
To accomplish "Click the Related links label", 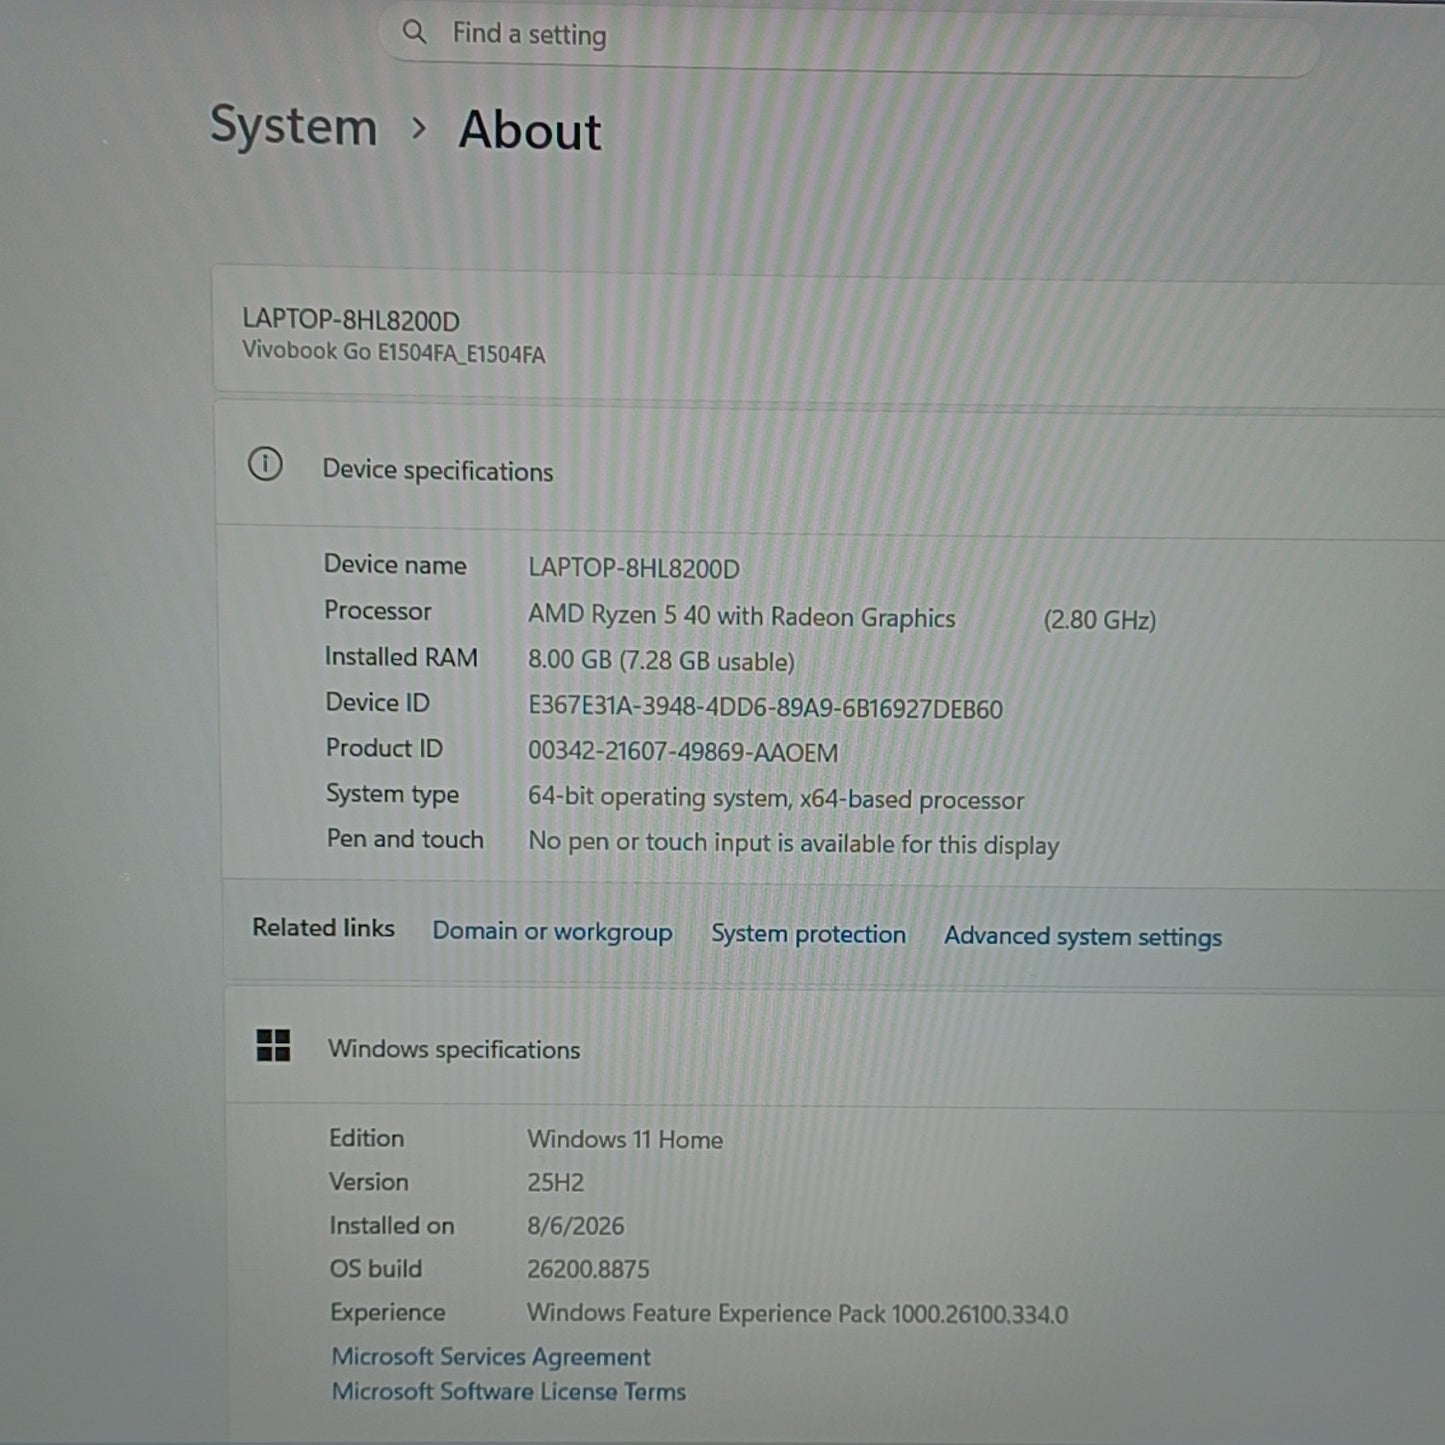I will [323, 928].
